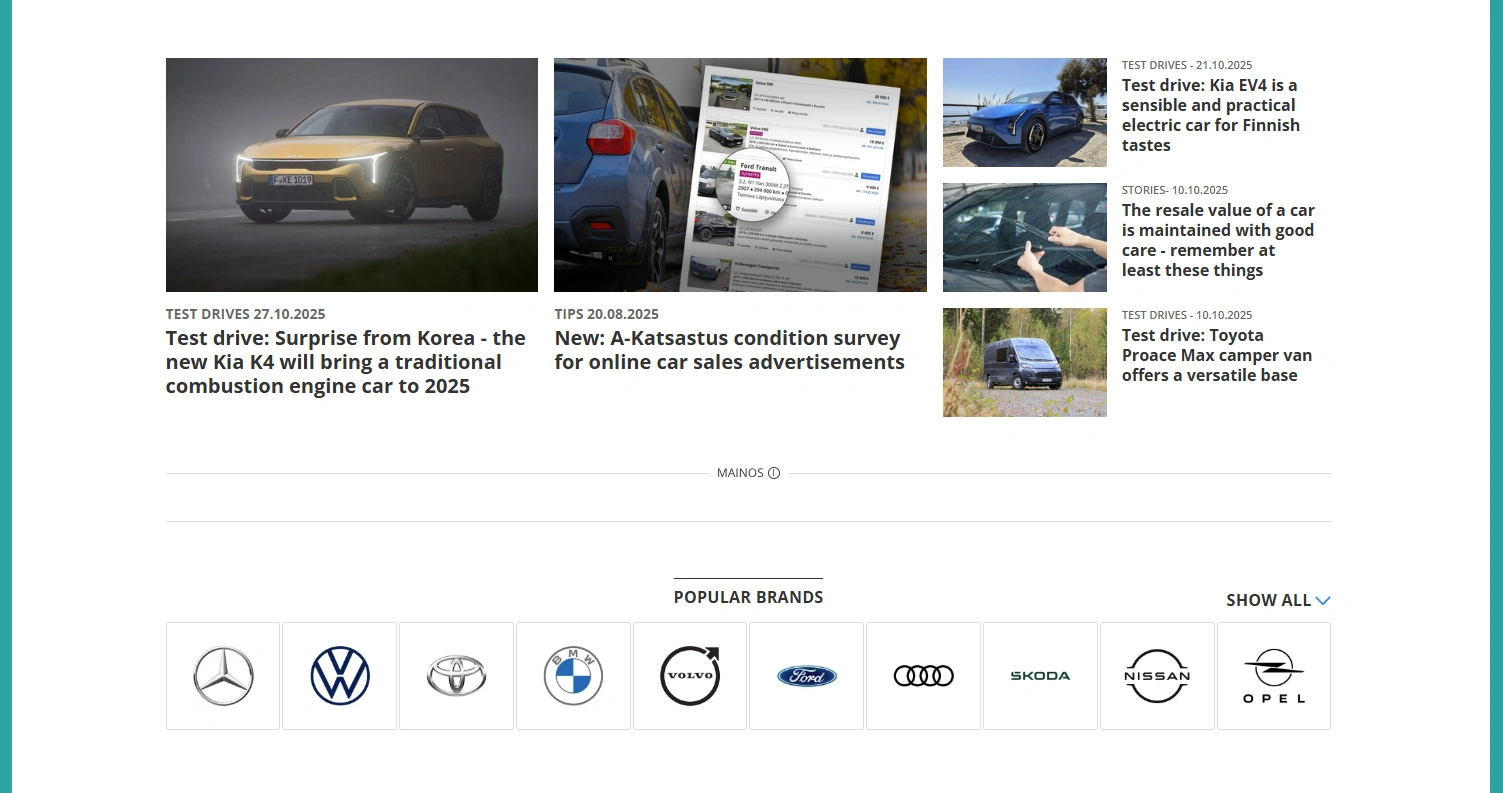Click the yellow Kia K4 photo
Screen dimensions: 1503x793
coord(352,175)
